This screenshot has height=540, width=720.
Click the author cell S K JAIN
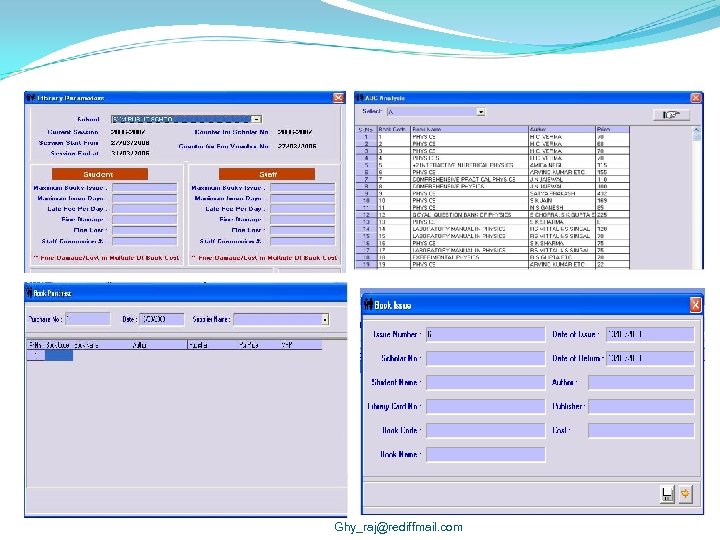(562, 201)
